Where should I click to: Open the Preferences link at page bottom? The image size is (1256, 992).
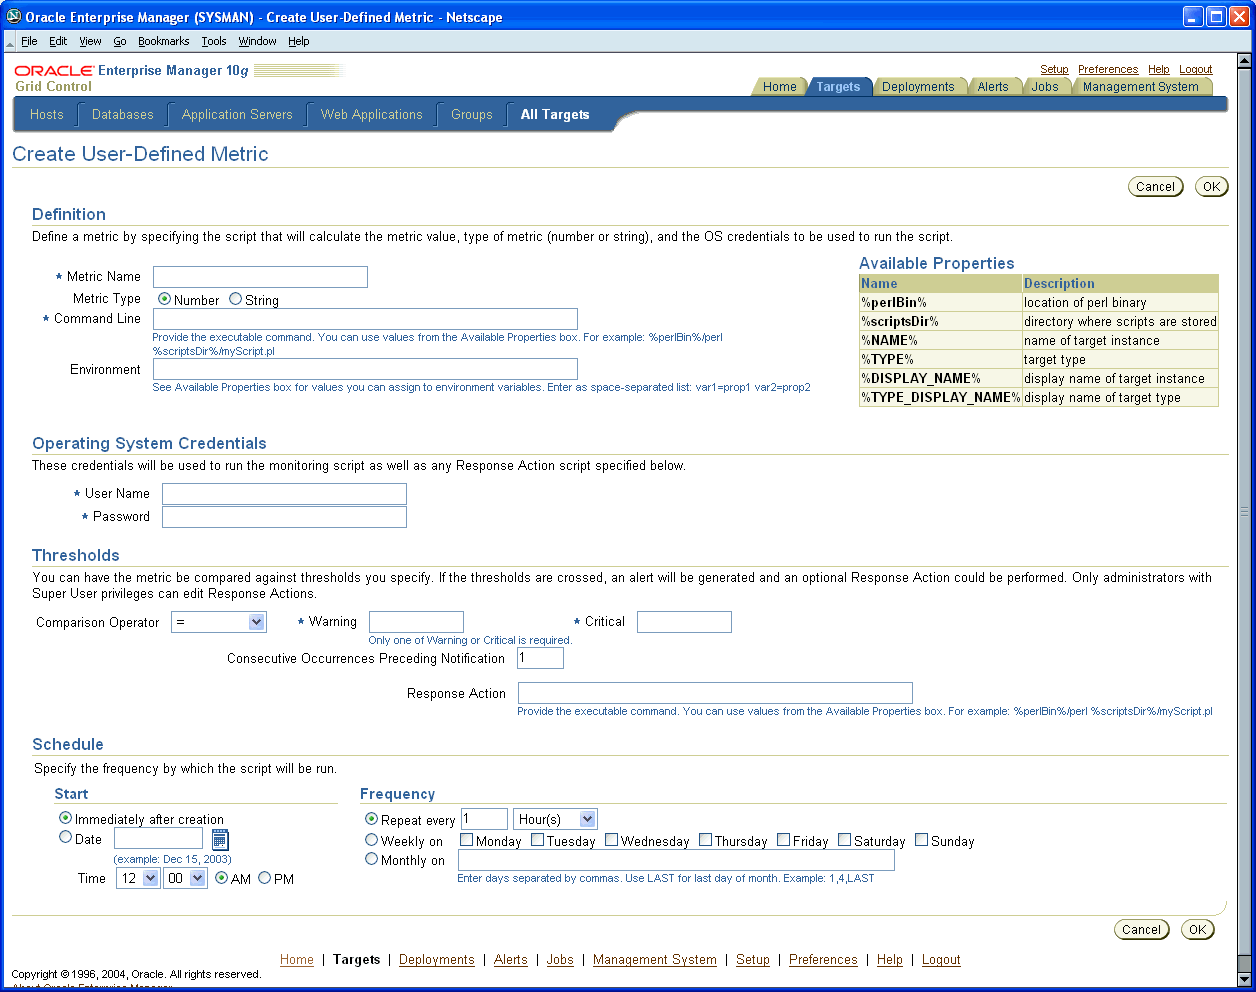(823, 960)
